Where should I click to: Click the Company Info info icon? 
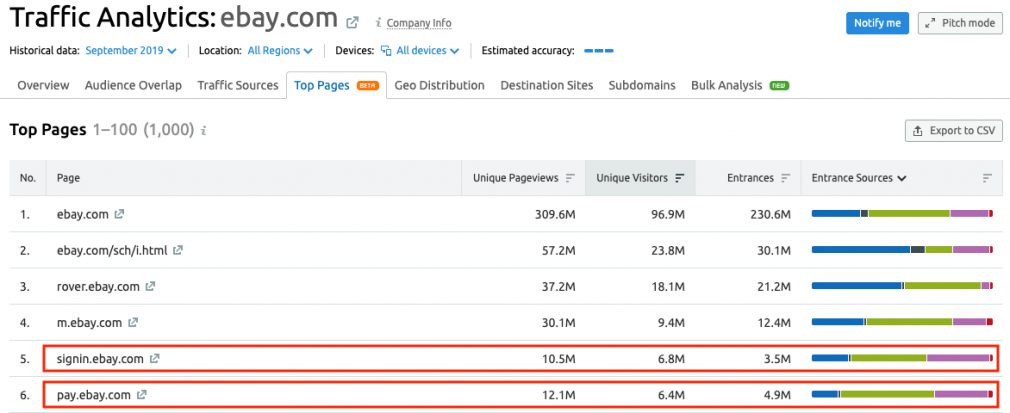[379, 23]
